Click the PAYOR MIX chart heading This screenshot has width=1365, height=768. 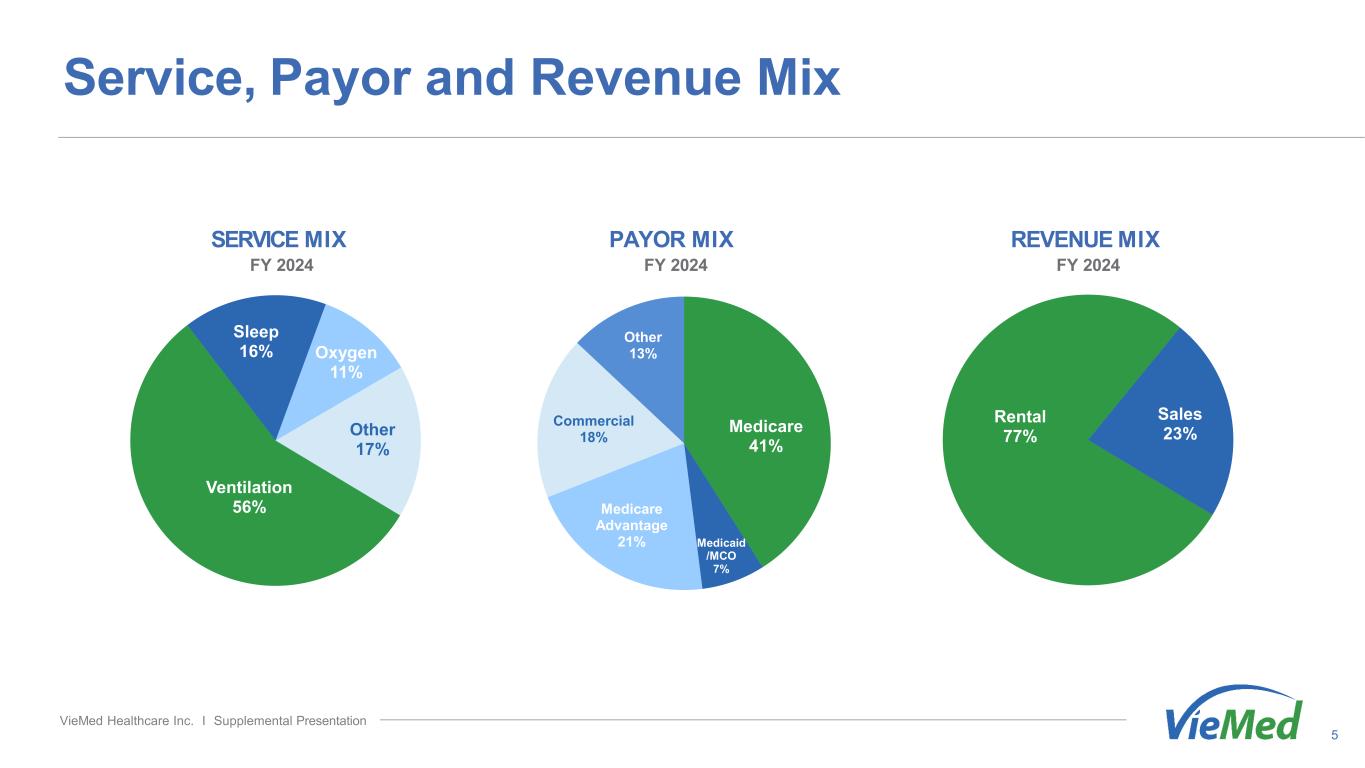pos(671,240)
